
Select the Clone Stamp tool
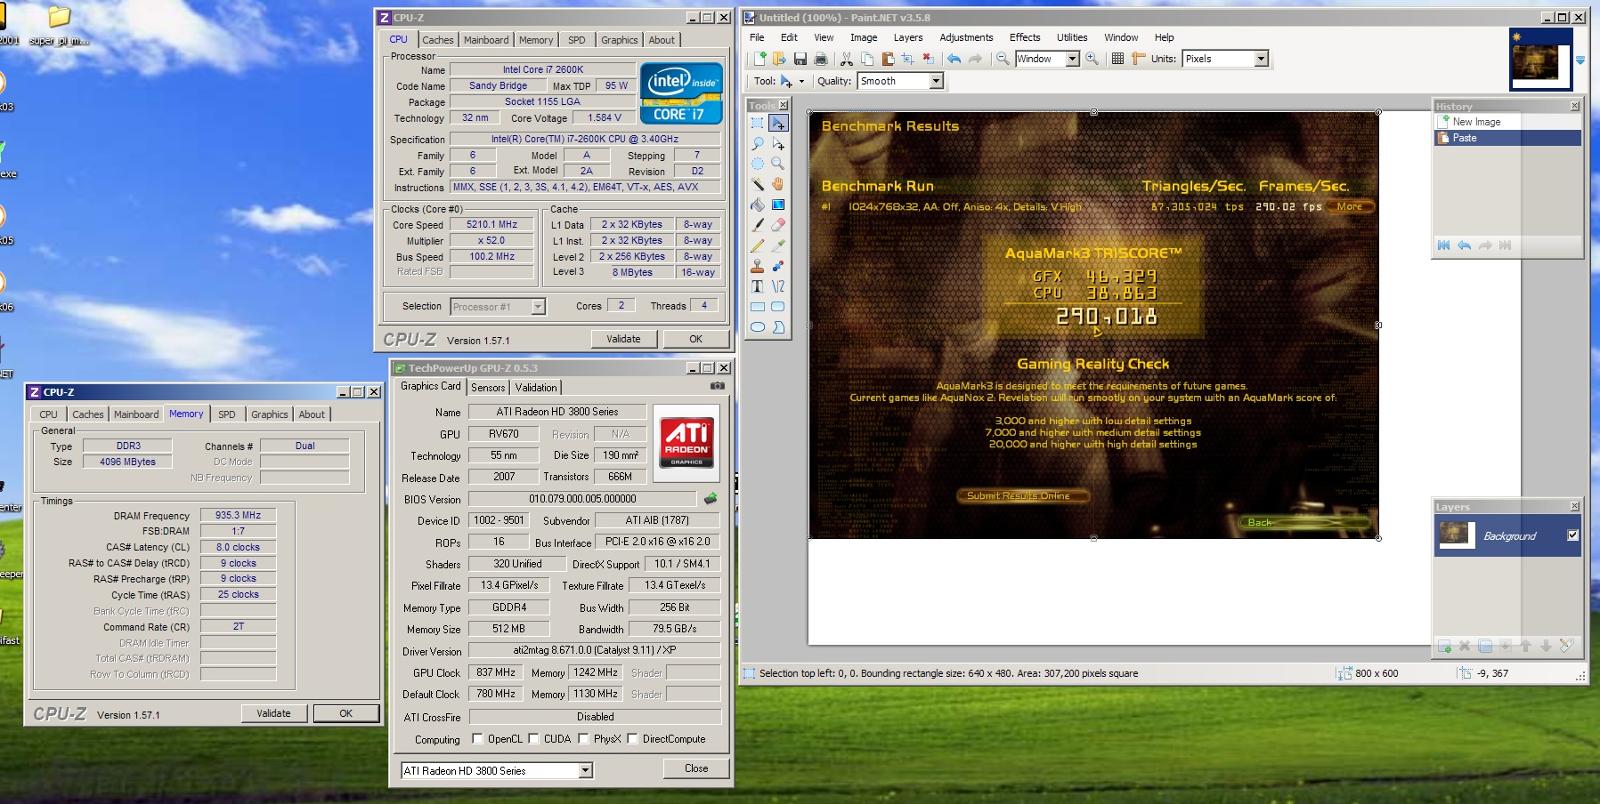758,266
